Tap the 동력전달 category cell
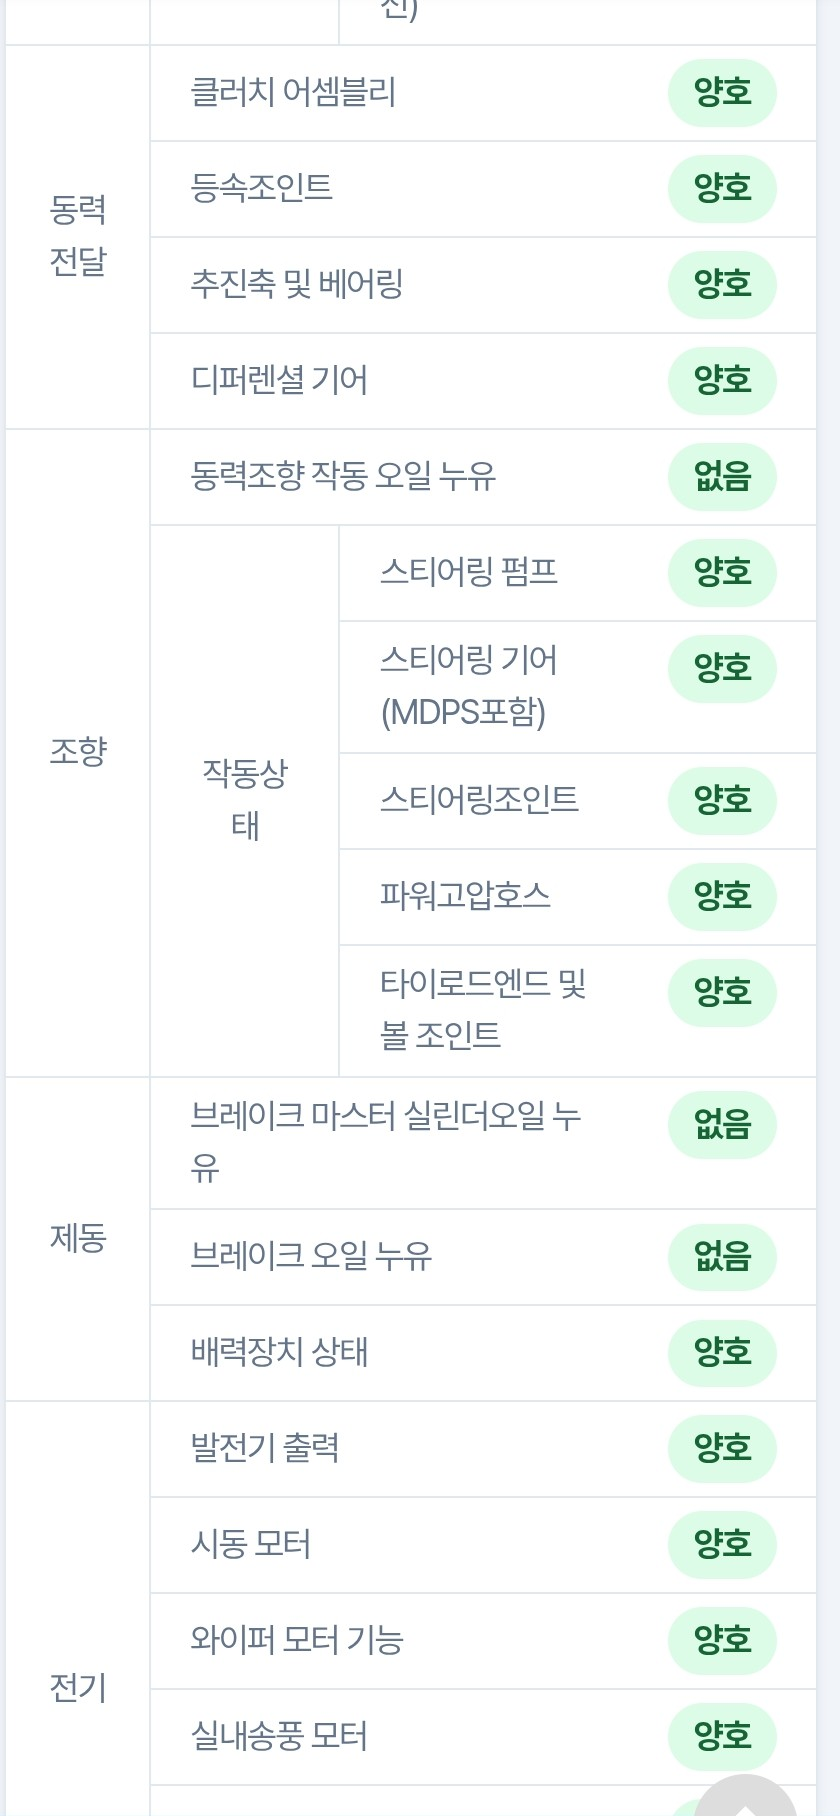This screenshot has width=840, height=1816. tap(78, 236)
